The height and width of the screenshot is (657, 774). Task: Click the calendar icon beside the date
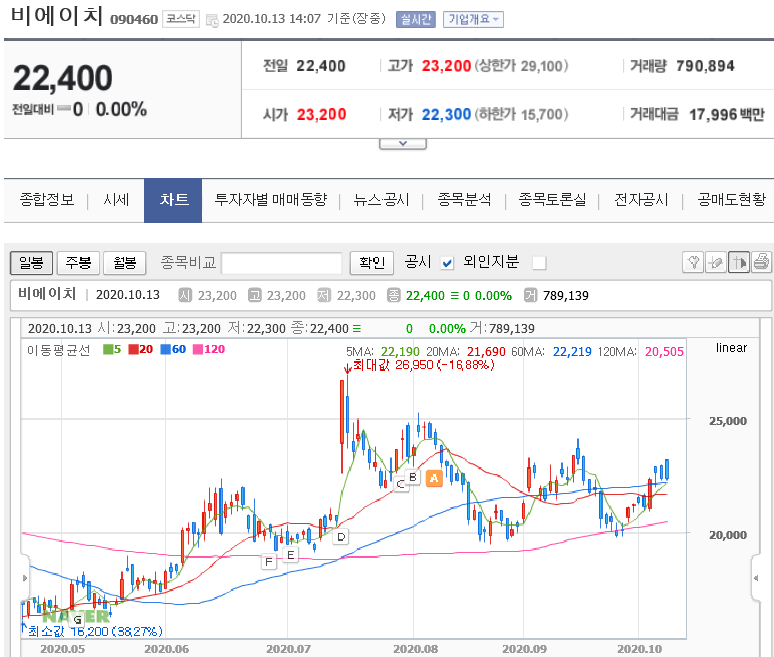212,20
